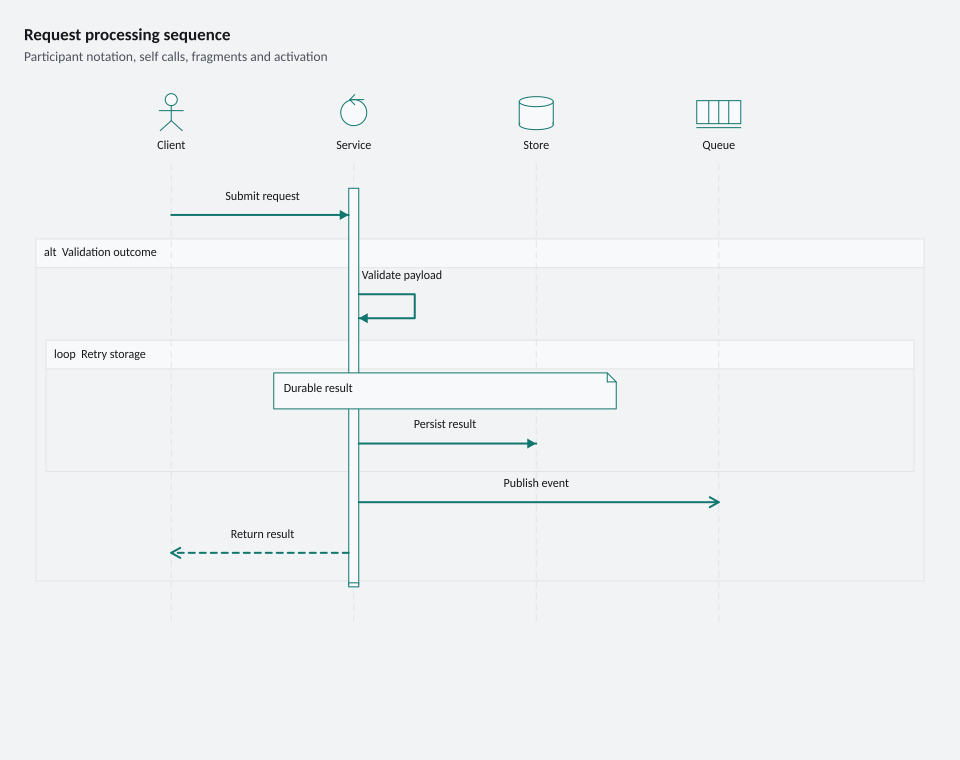The width and height of the screenshot is (960, 760).
Task: Select the Return result message label
Action: click(262, 534)
